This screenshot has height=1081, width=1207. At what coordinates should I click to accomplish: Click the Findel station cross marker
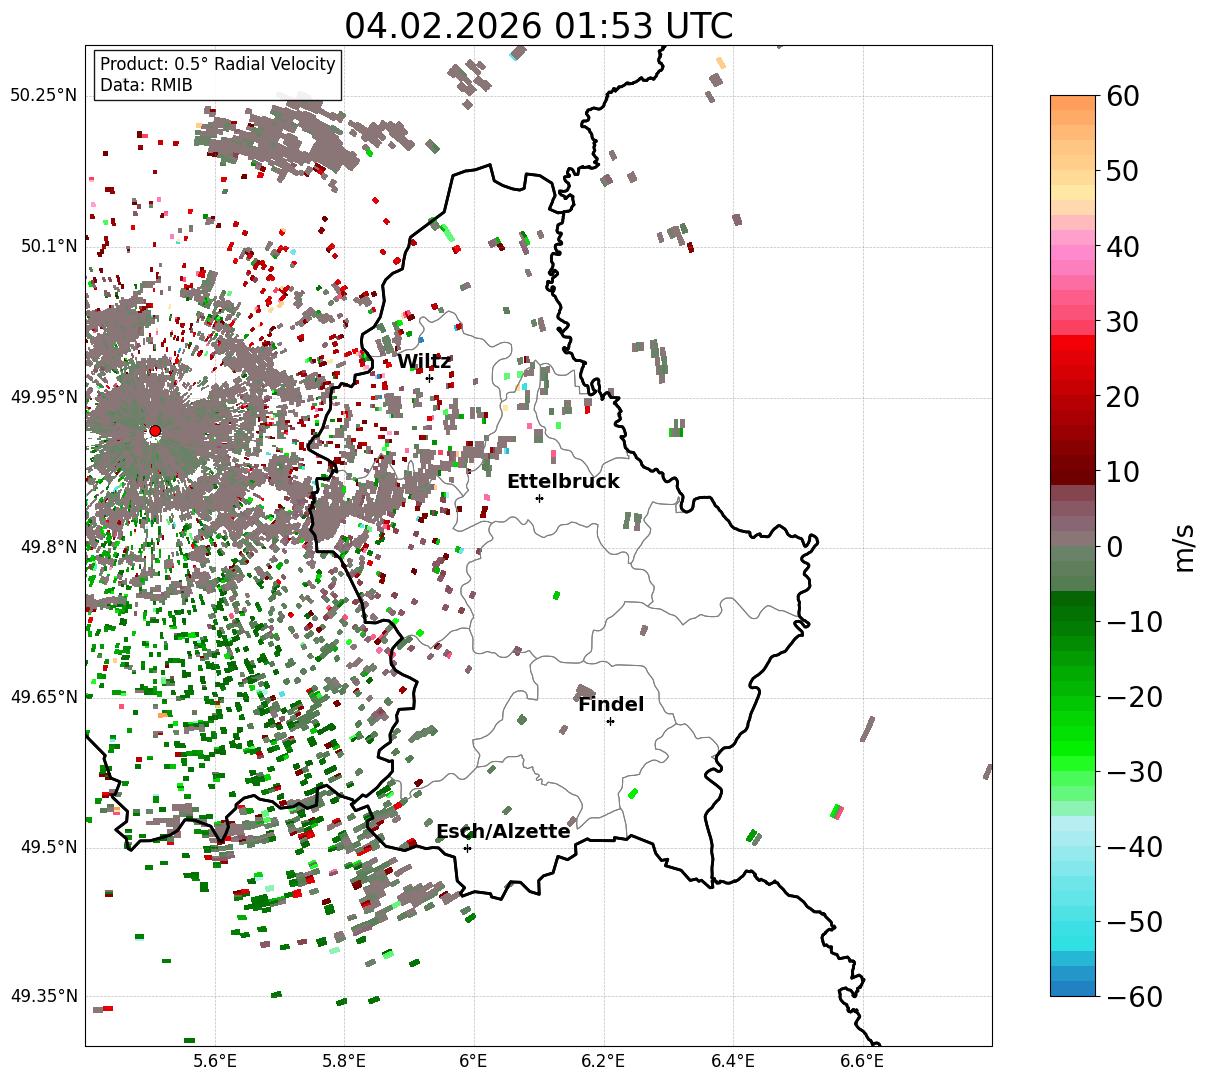[x=610, y=721]
